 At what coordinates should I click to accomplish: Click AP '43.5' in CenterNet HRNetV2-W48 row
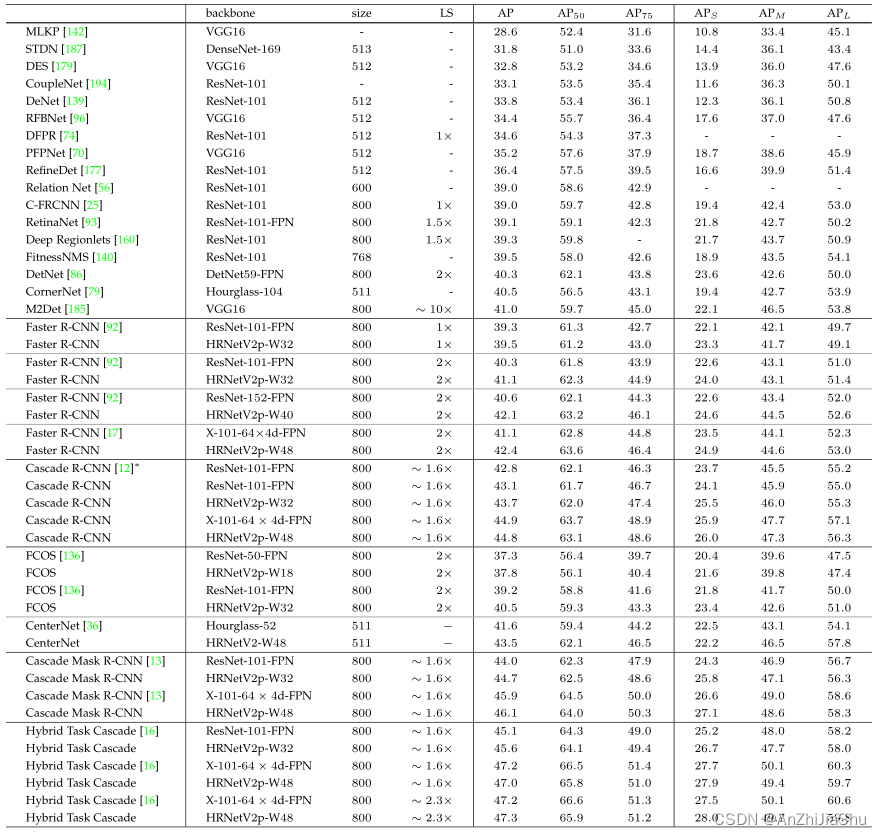pos(506,643)
